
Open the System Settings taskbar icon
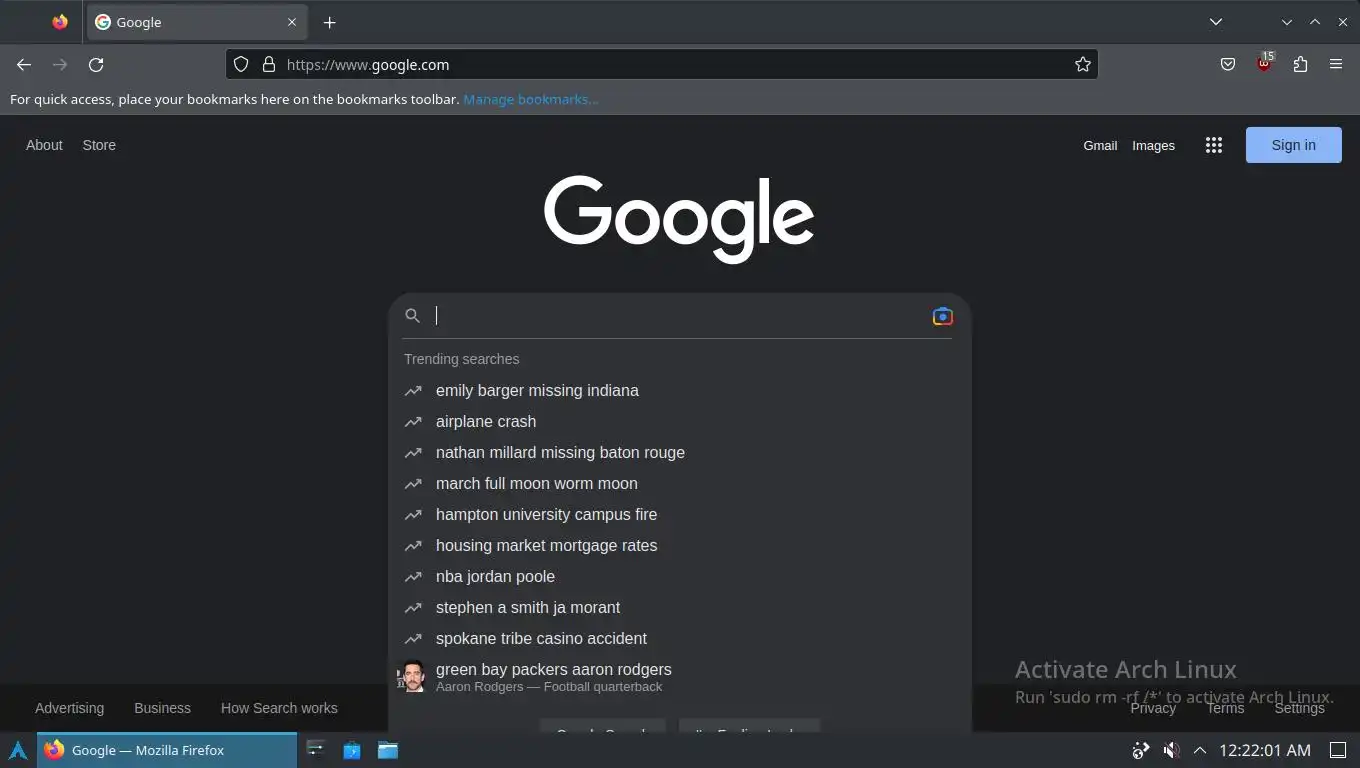point(315,750)
